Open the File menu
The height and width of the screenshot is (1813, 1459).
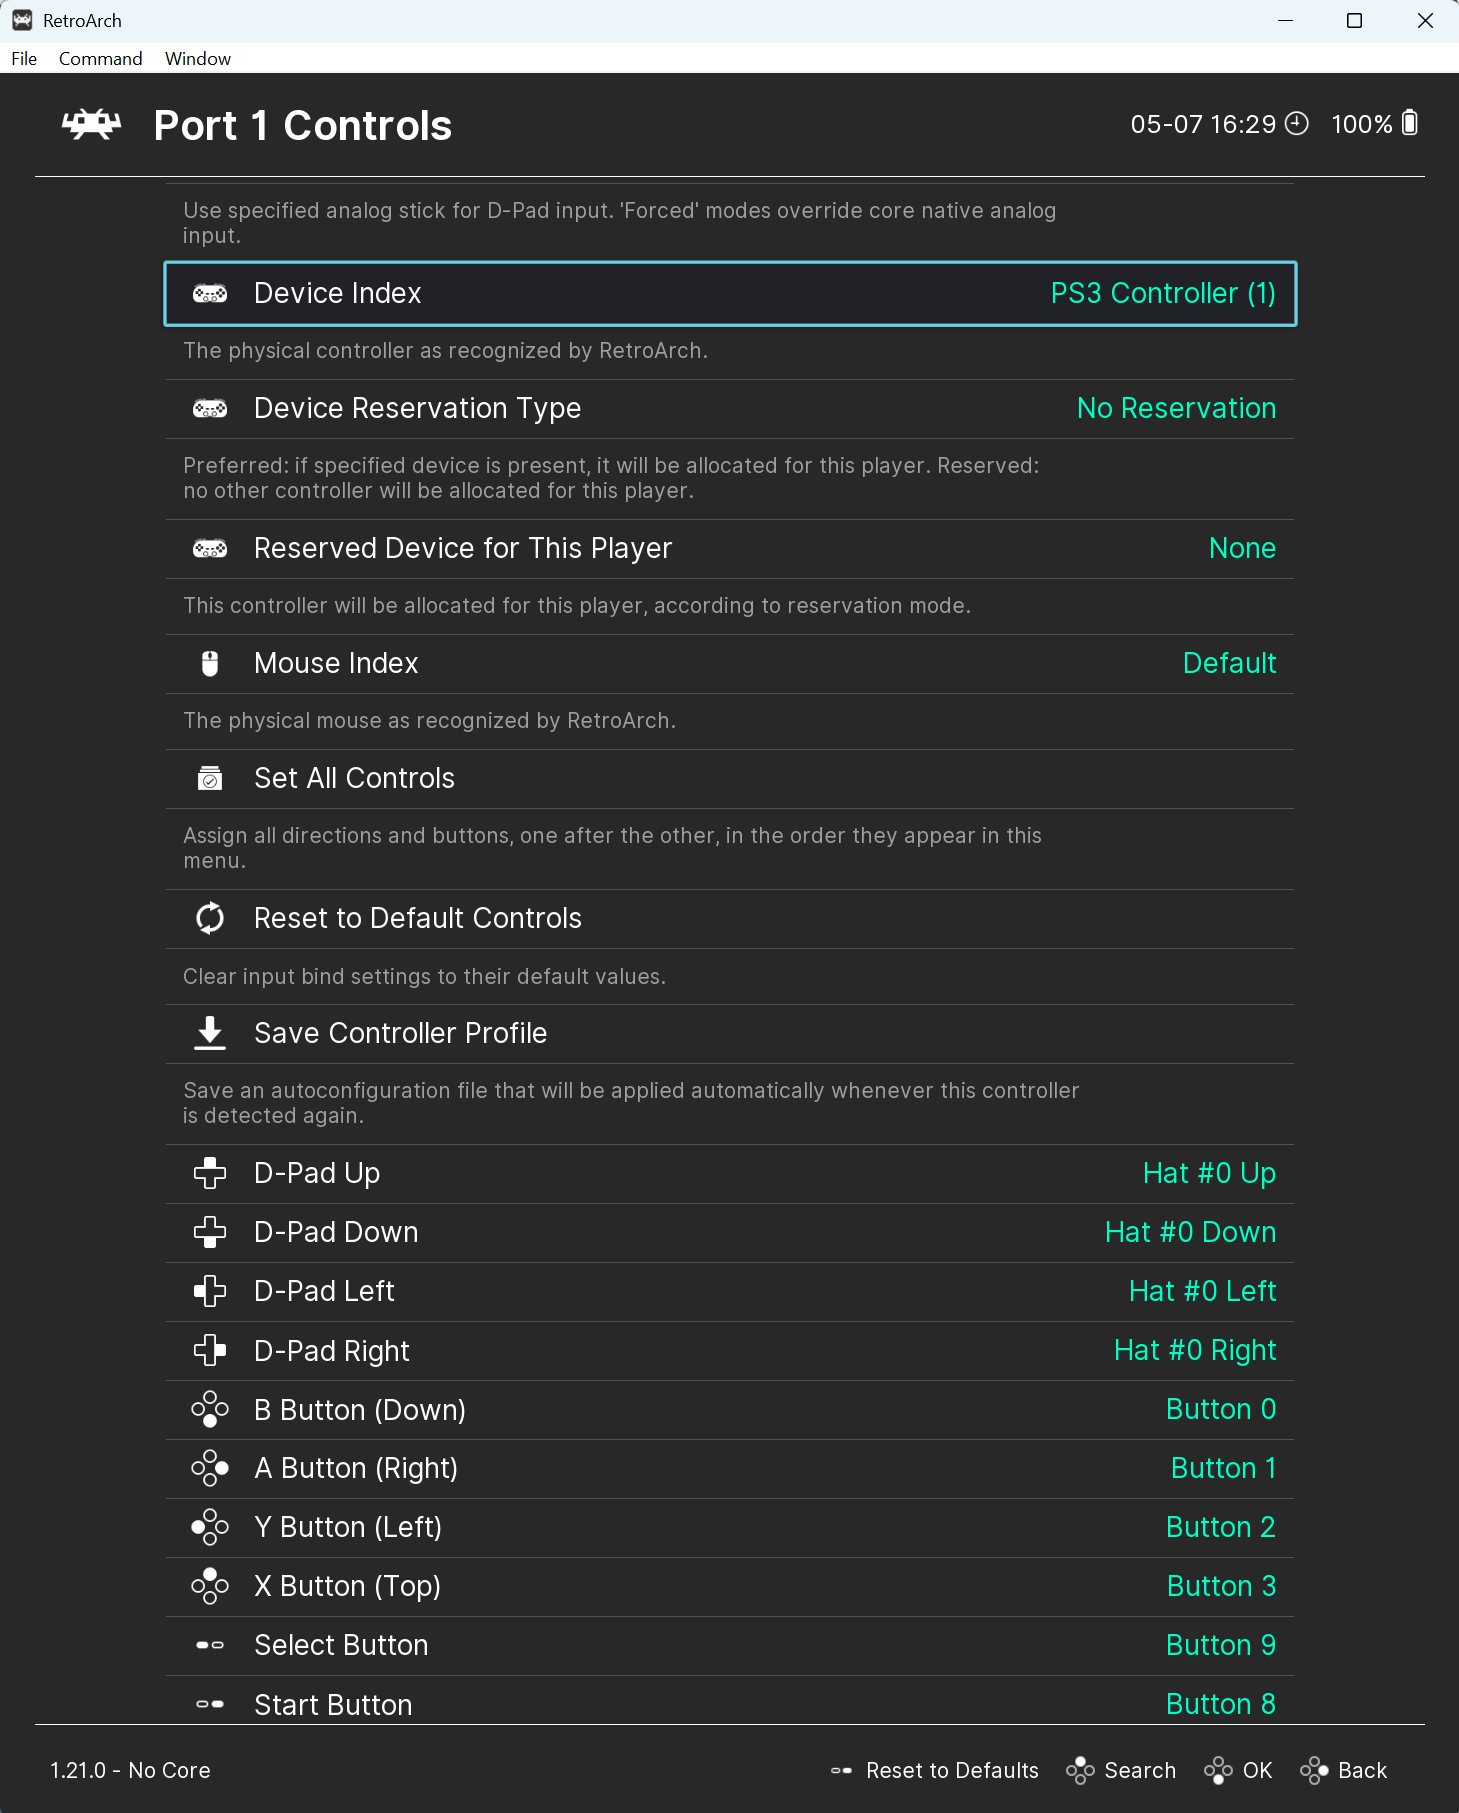tap(24, 58)
